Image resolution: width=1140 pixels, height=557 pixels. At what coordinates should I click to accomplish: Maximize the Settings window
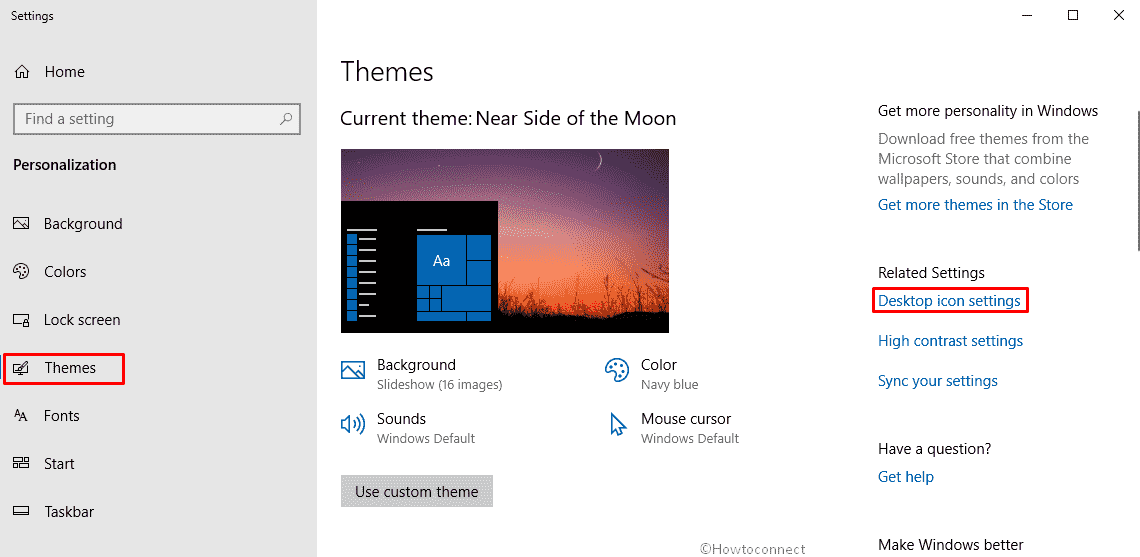click(1072, 15)
